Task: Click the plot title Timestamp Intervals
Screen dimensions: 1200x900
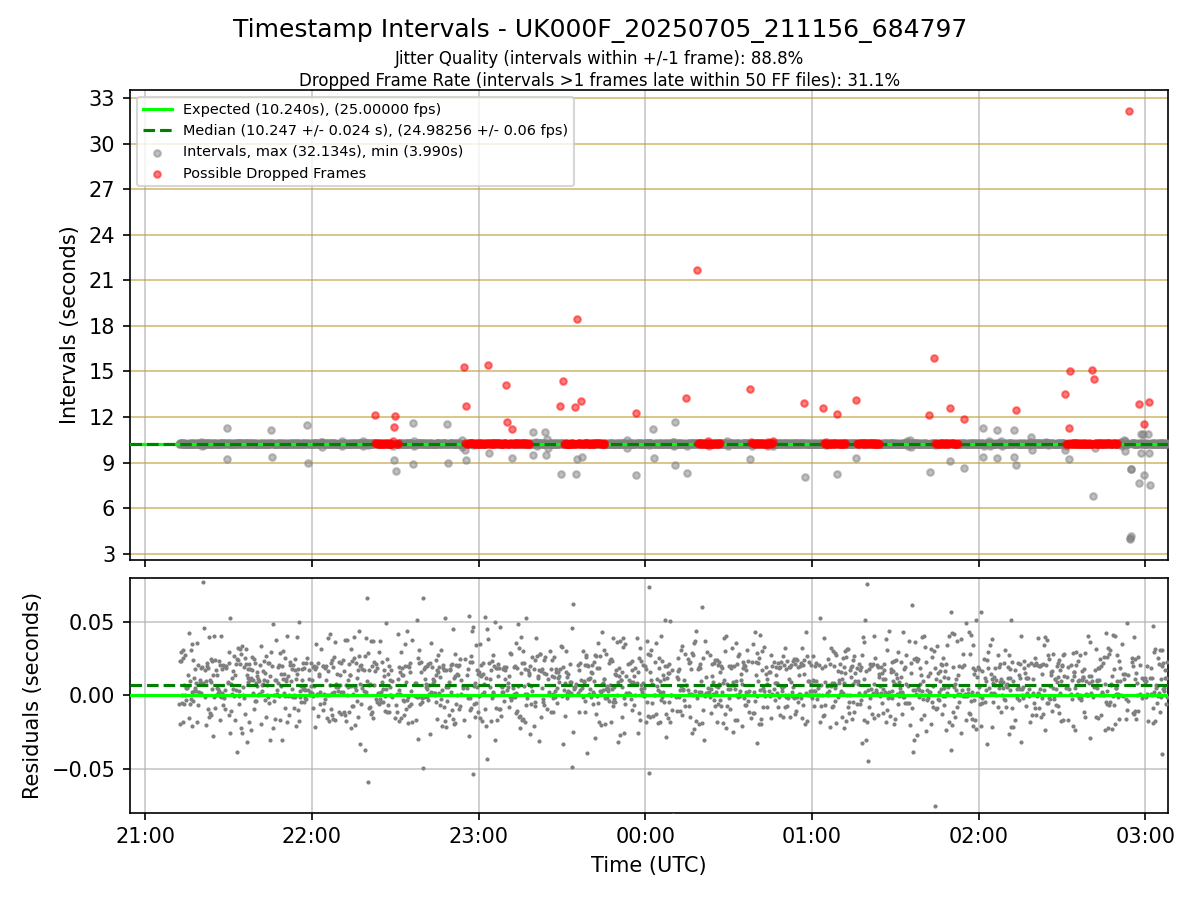Action: pos(600,29)
